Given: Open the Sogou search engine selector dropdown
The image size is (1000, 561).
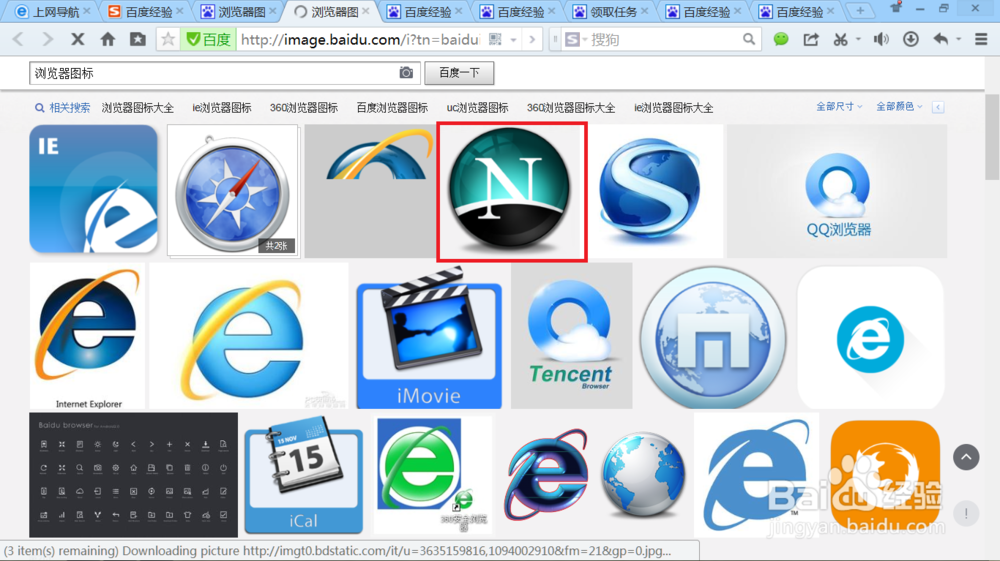Looking at the screenshot, I should tap(576, 40).
